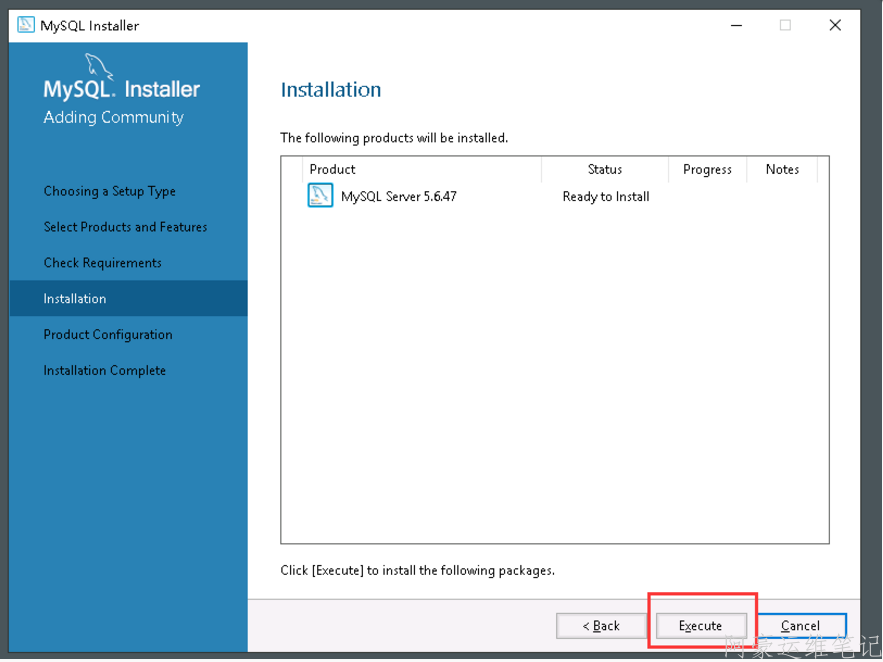Screen dimensions: 883x662
Task: Select the highlighted Installation step
Action: point(75,299)
